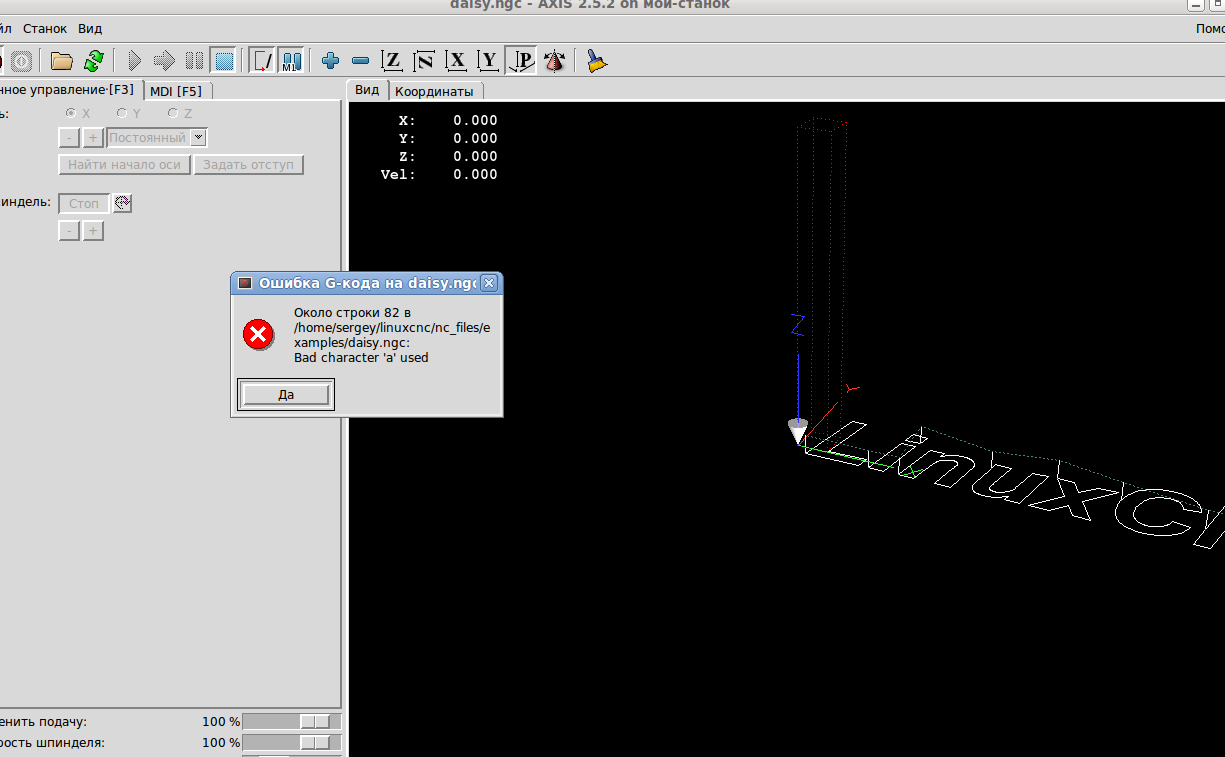Open the Координаты tab
Screen dimensions: 1225x757
(434, 91)
